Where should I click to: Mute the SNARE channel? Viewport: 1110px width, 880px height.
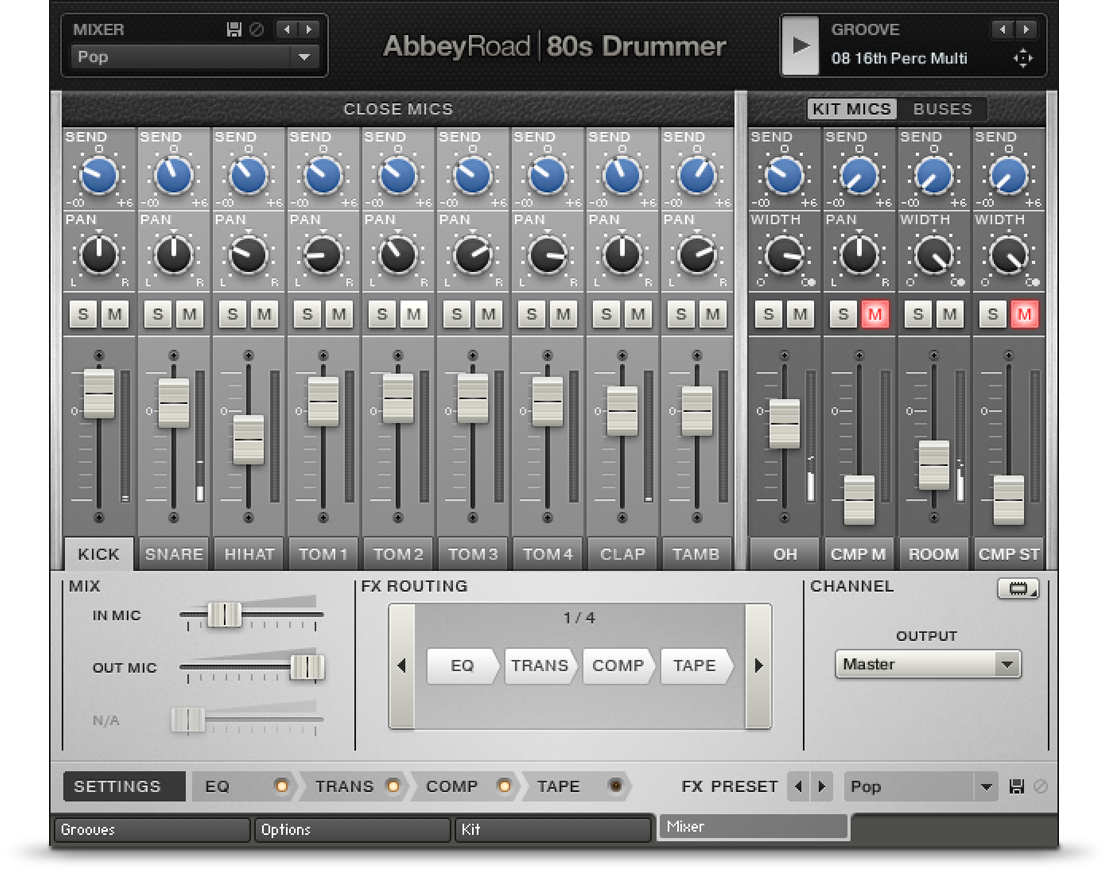(x=190, y=314)
